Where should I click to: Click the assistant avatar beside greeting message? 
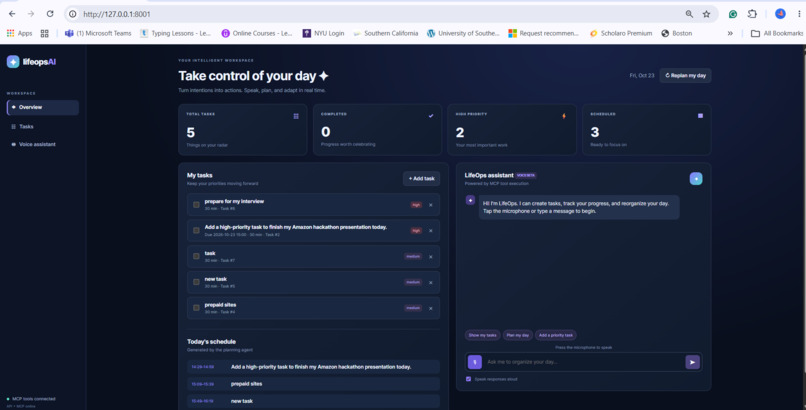click(x=470, y=200)
